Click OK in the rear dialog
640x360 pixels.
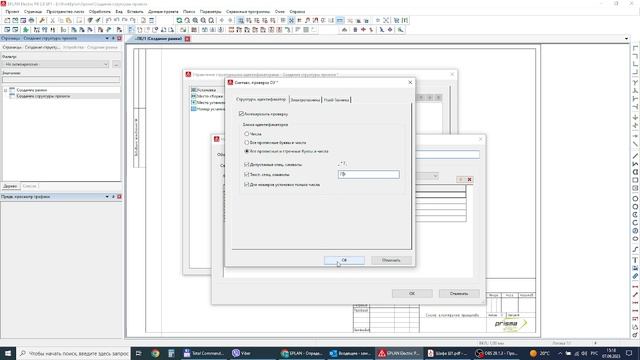click(412, 293)
